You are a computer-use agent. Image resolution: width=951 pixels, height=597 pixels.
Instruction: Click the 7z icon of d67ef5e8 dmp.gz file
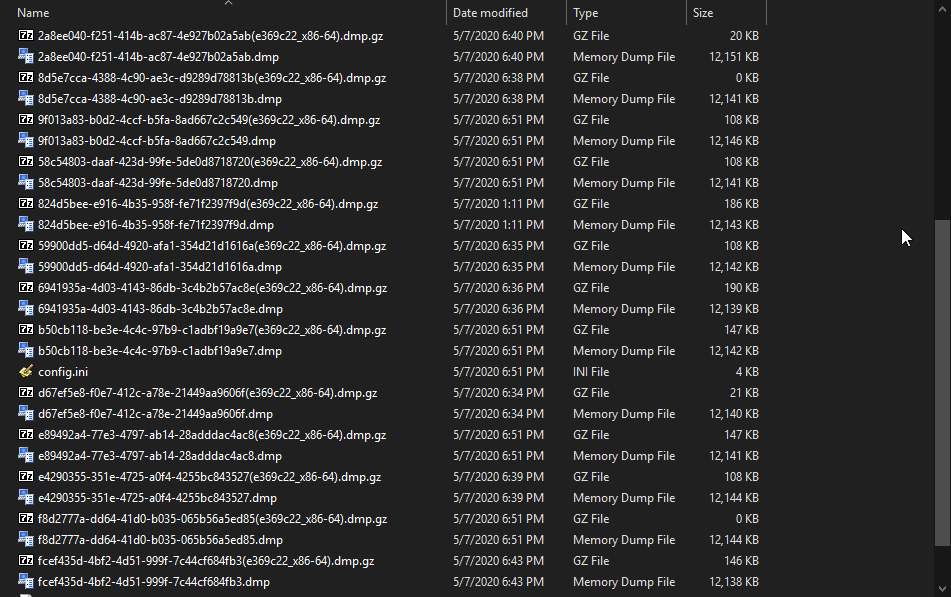tap(25, 392)
